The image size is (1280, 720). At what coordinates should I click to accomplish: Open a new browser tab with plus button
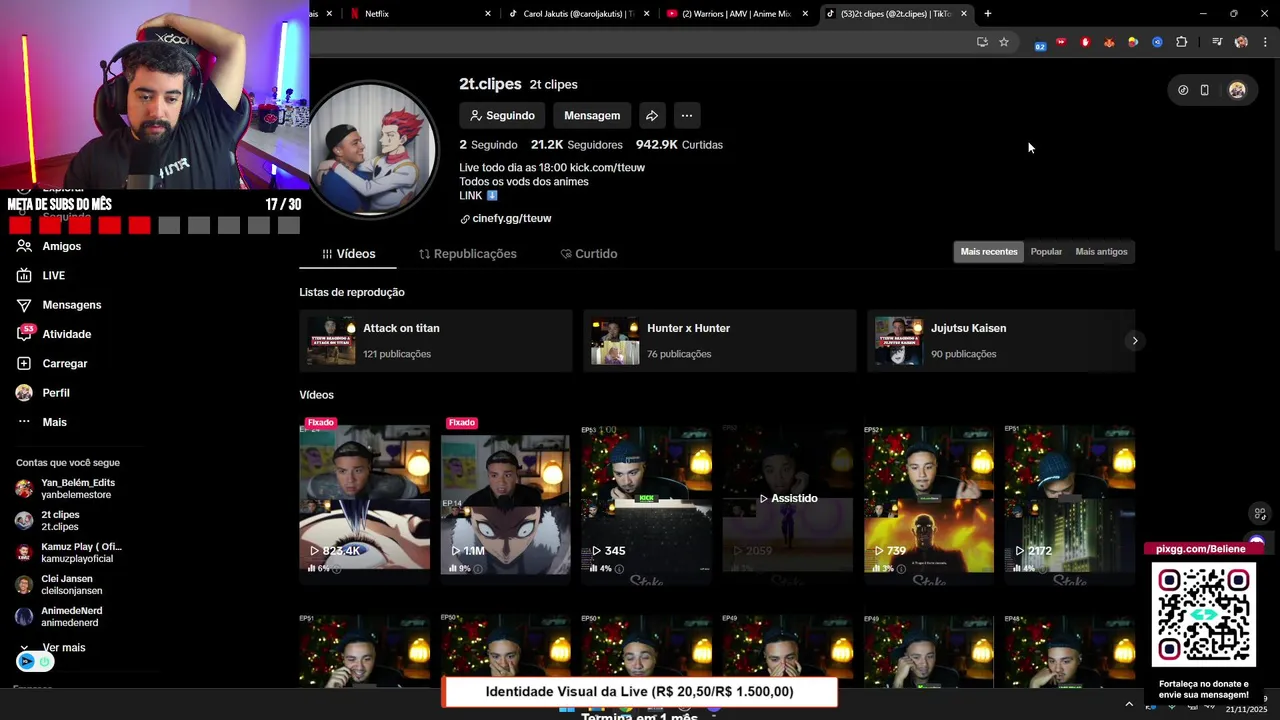pyautogui.click(x=988, y=14)
